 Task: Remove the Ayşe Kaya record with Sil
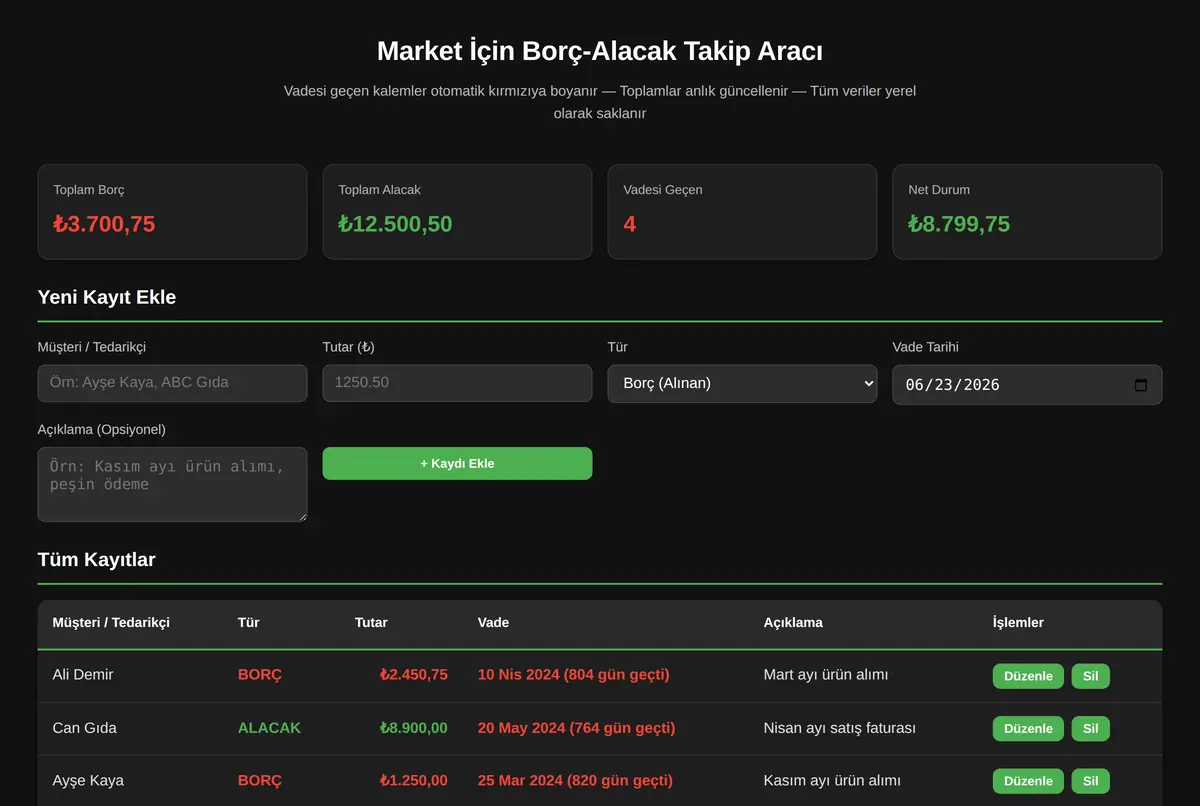1090,781
